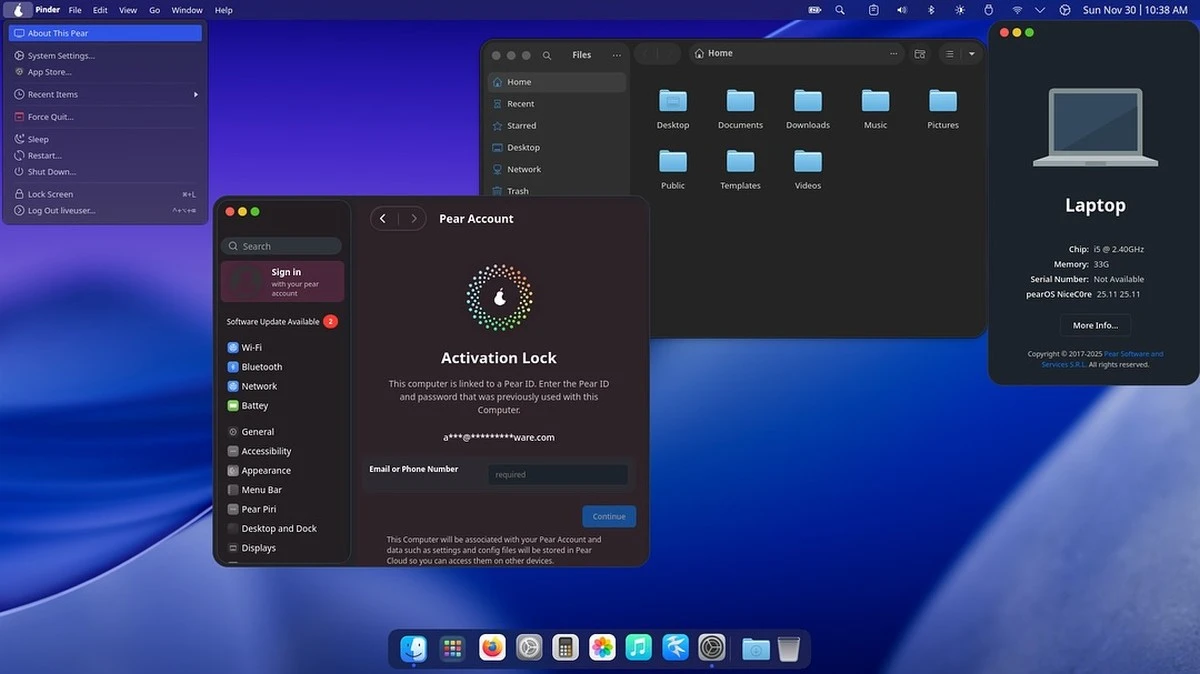This screenshot has width=1200, height=674.
Task: Open Bluetooth settings
Action: 259,366
